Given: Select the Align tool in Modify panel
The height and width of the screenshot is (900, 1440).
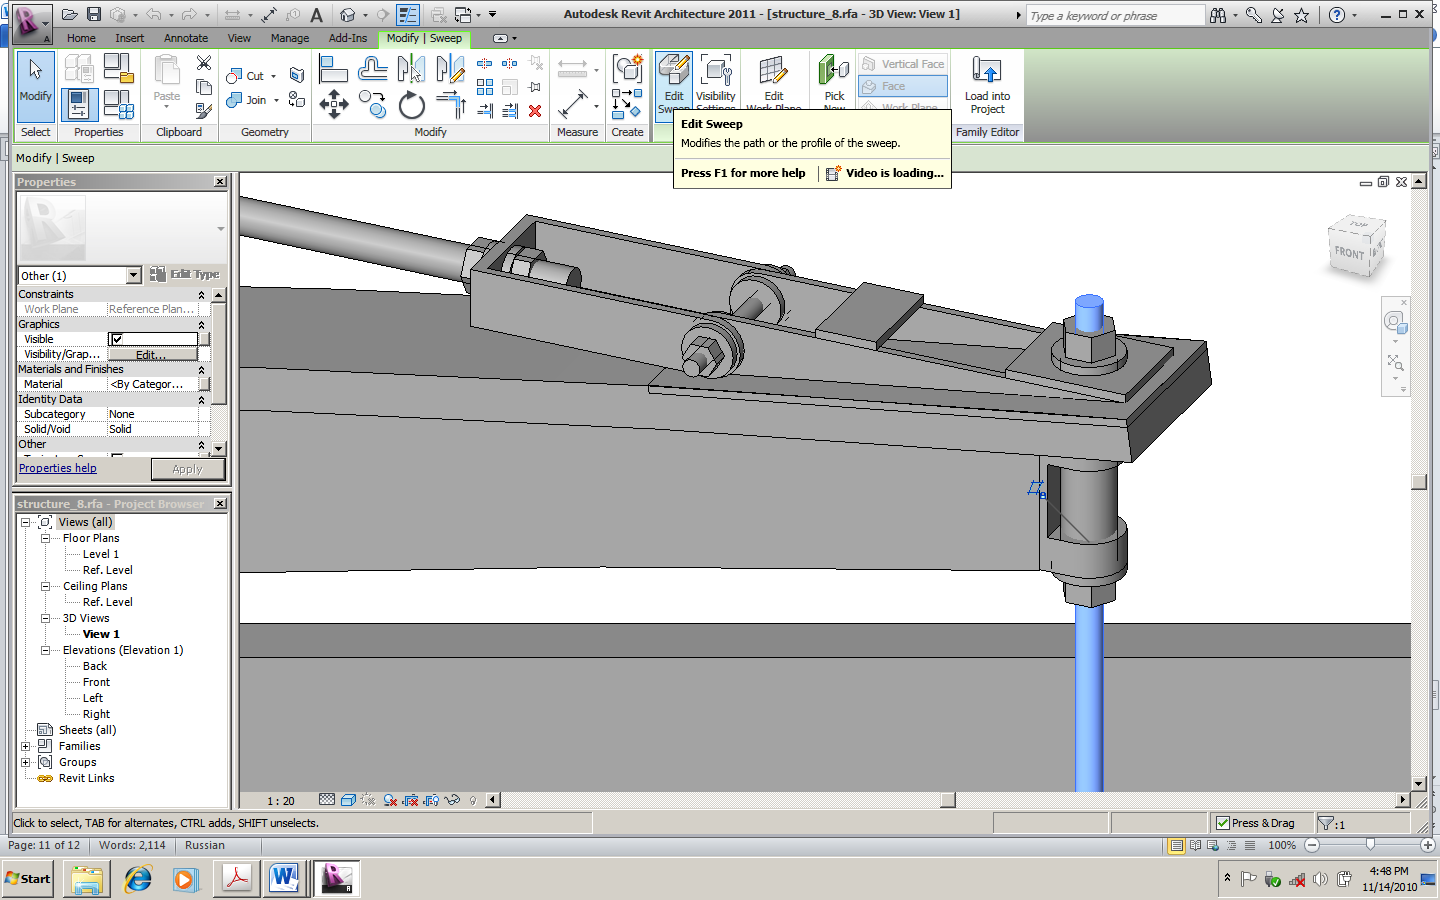Looking at the screenshot, I should click(x=333, y=69).
